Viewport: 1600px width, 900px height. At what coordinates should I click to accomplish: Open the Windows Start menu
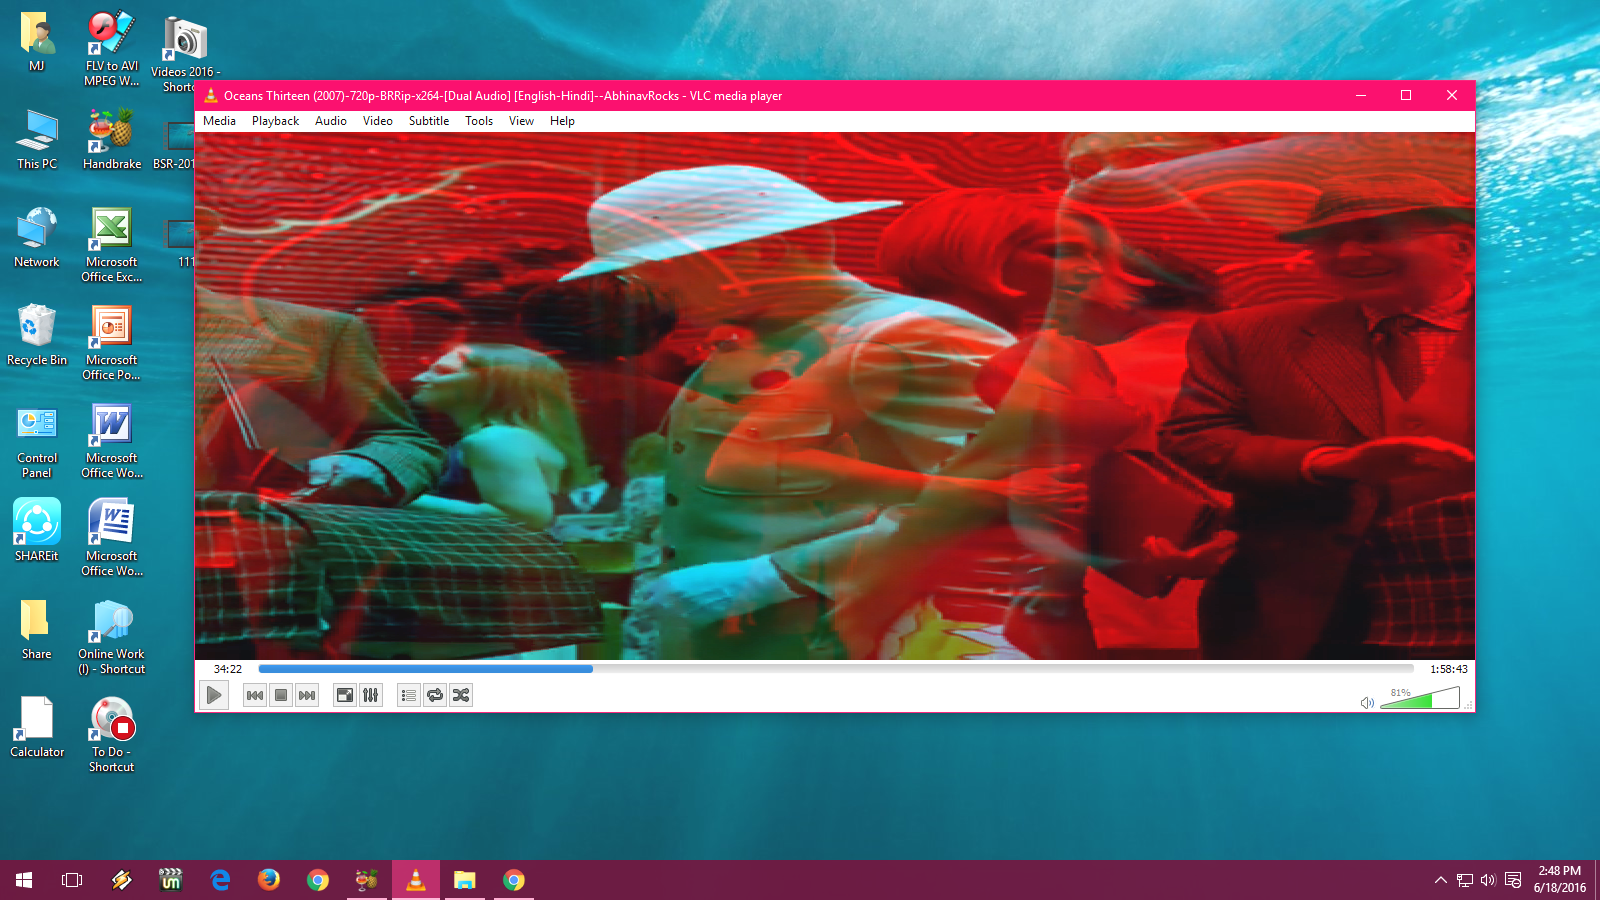pyautogui.click(x=24, y=880)
